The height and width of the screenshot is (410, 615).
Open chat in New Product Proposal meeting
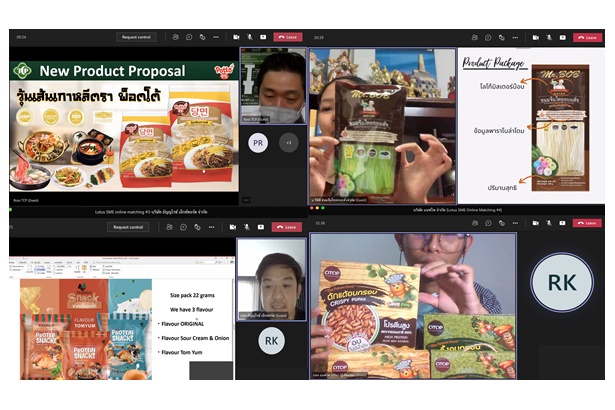pos(189,37)
